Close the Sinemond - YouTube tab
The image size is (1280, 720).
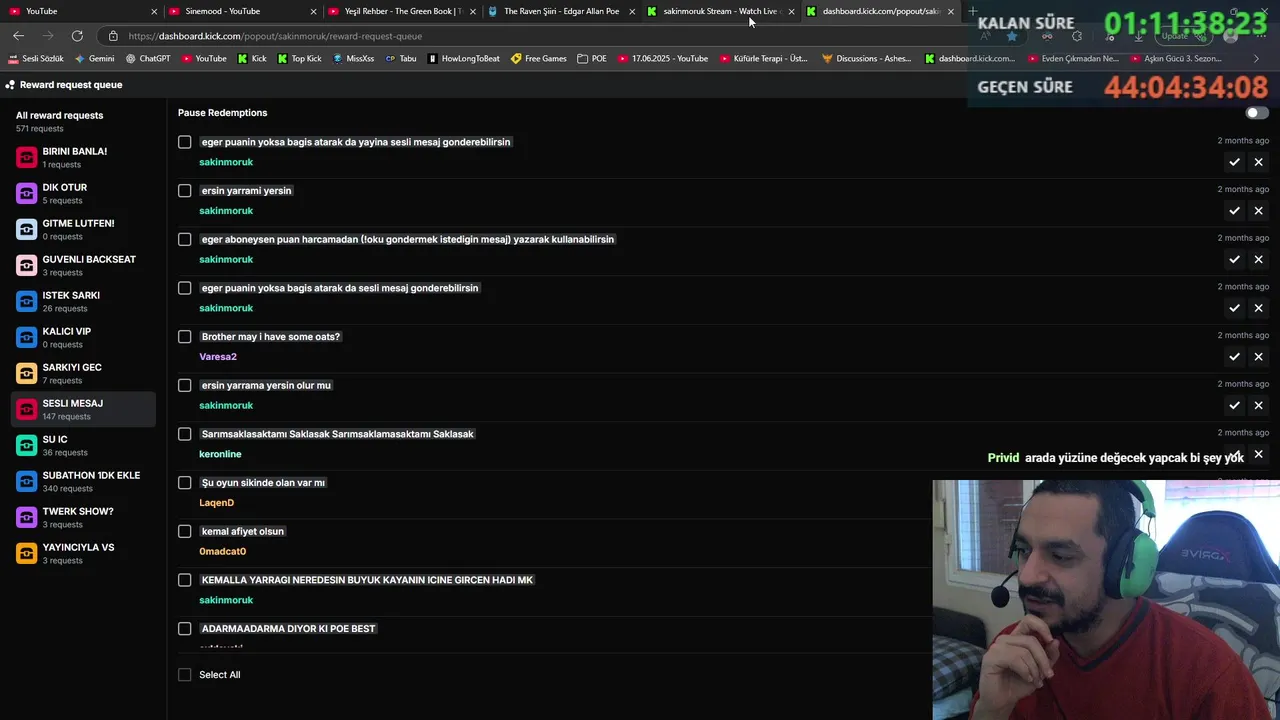click(313, 11)
